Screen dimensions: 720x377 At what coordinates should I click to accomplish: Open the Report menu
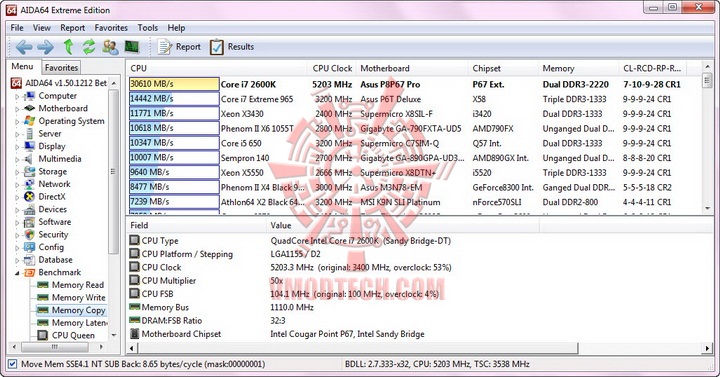click(x=73, y=28)
